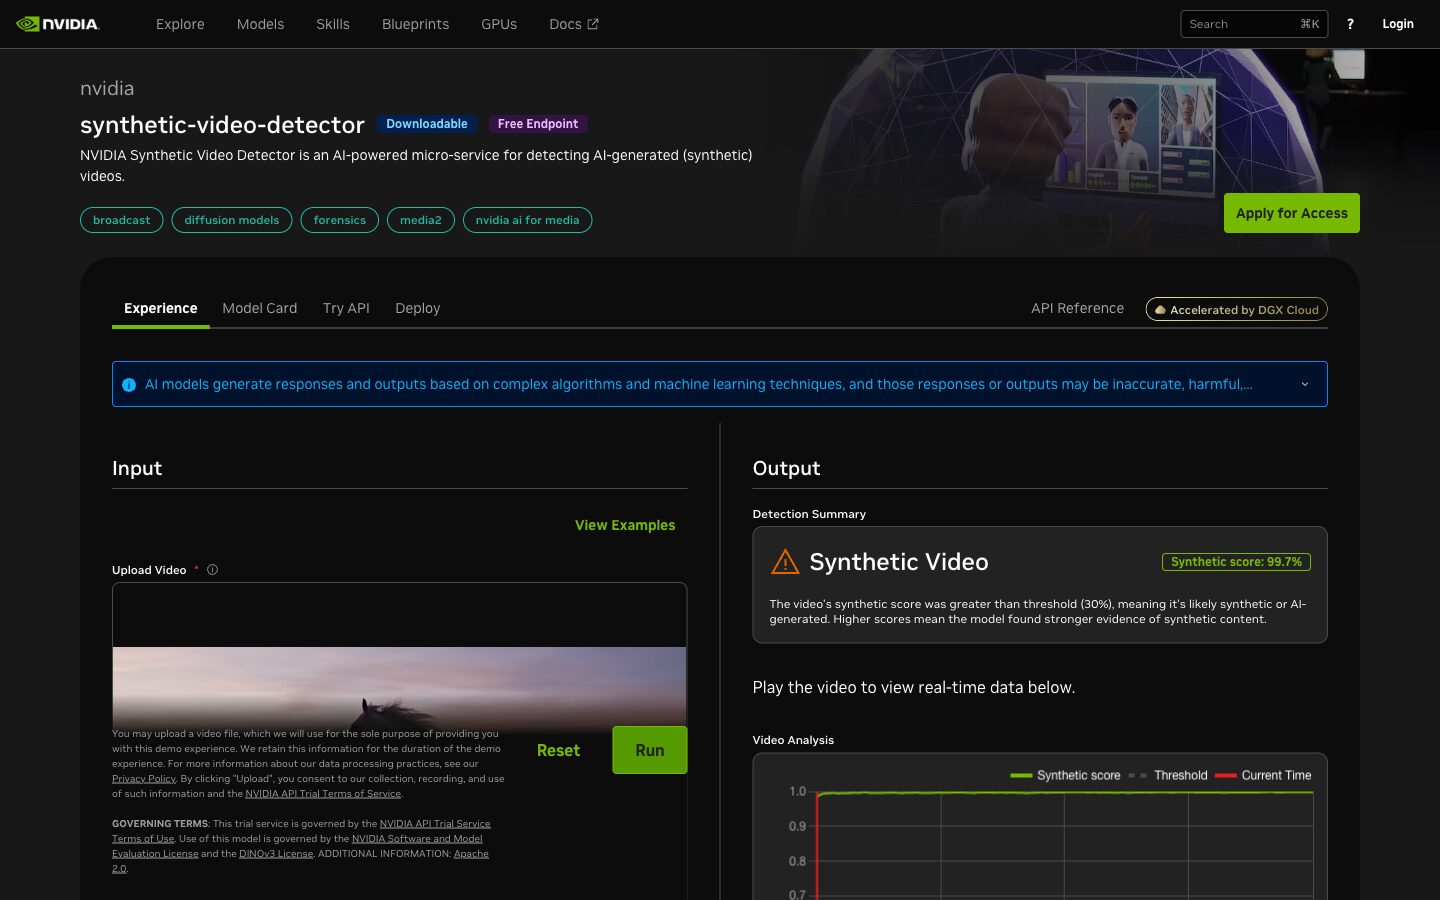Screen dimensions: 1440x900
Task: Open GPUs in top navigation
Action: coord(499,24)
